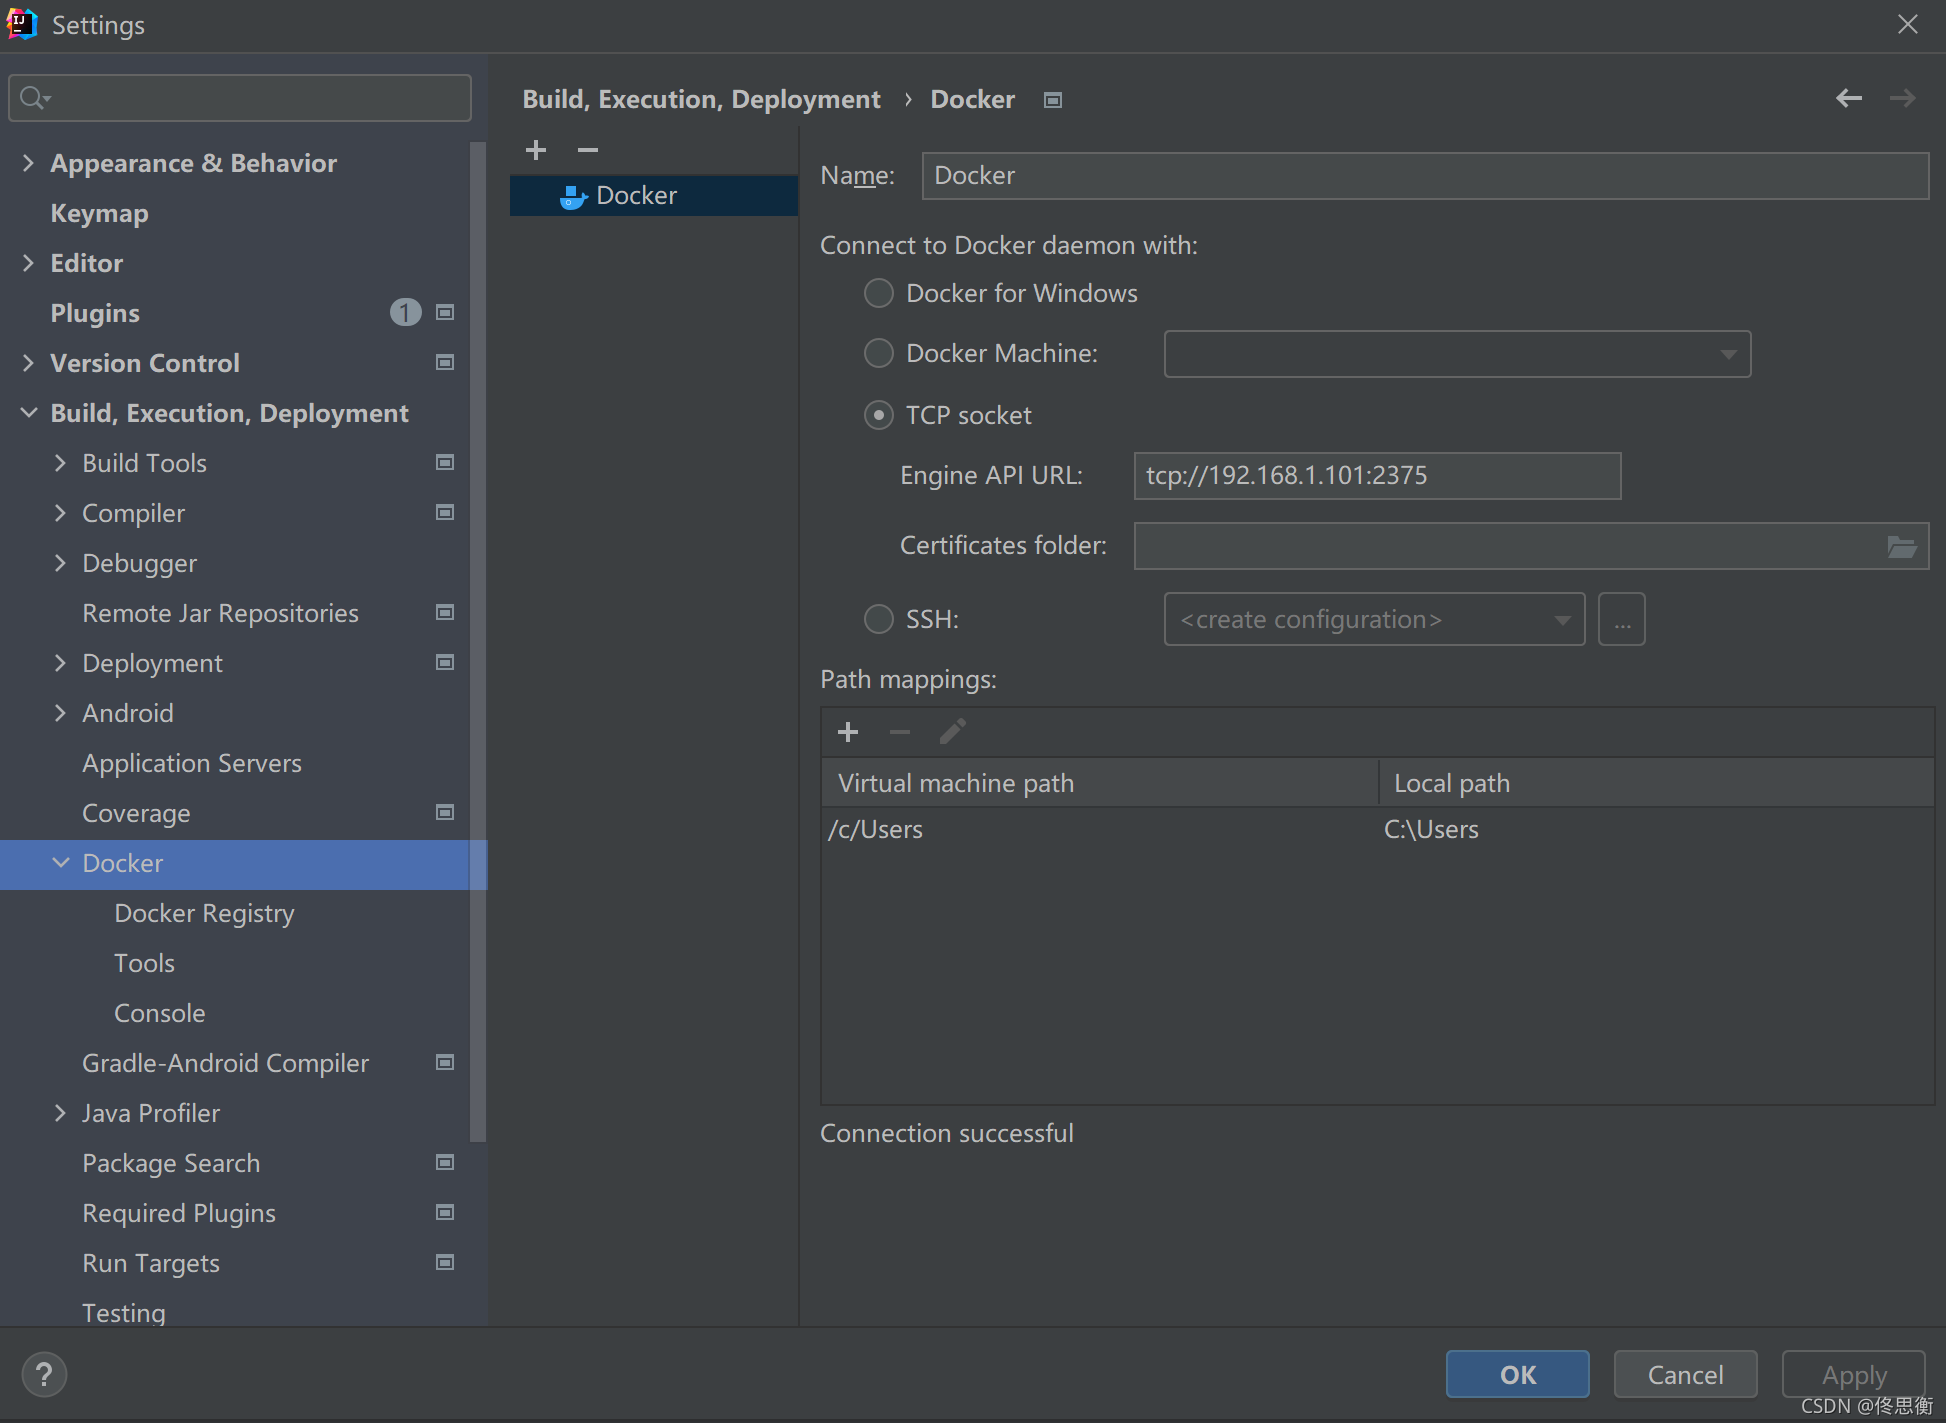Image resolution: width=1949 pixels, height=1425 pixels.
Task: Click the project icon next to Build Tools
Action: (x=445, y=463)
